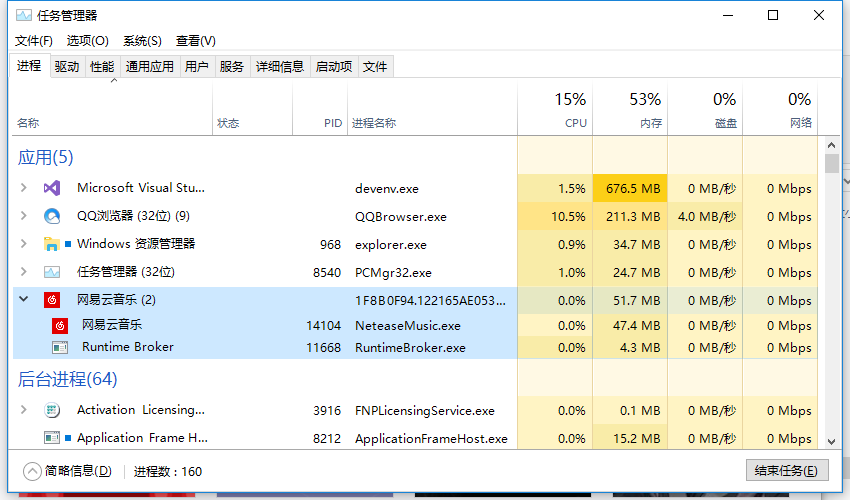Sort by the CPU 15% column header

[x=555, y=109]
